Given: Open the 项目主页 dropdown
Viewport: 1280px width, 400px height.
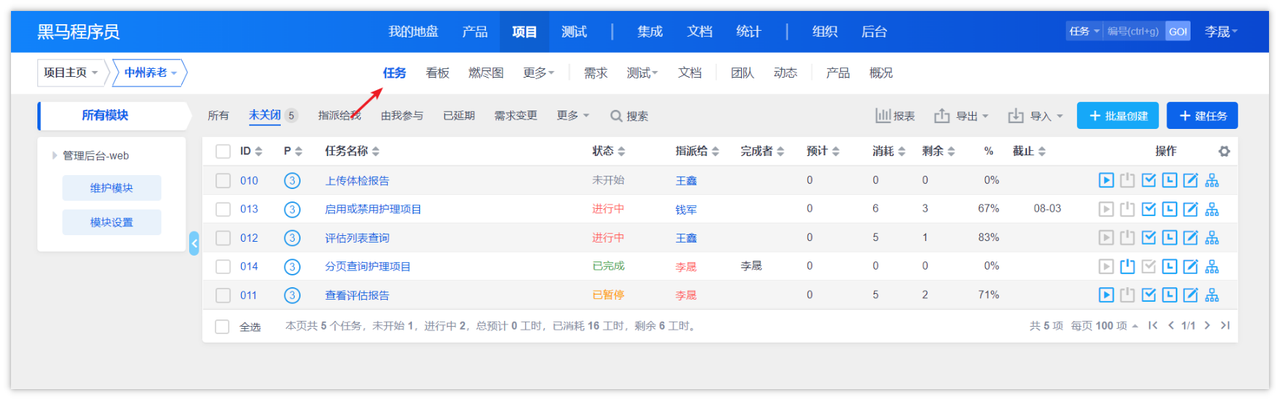Looking at the screenshot, I should coord(71,73).
